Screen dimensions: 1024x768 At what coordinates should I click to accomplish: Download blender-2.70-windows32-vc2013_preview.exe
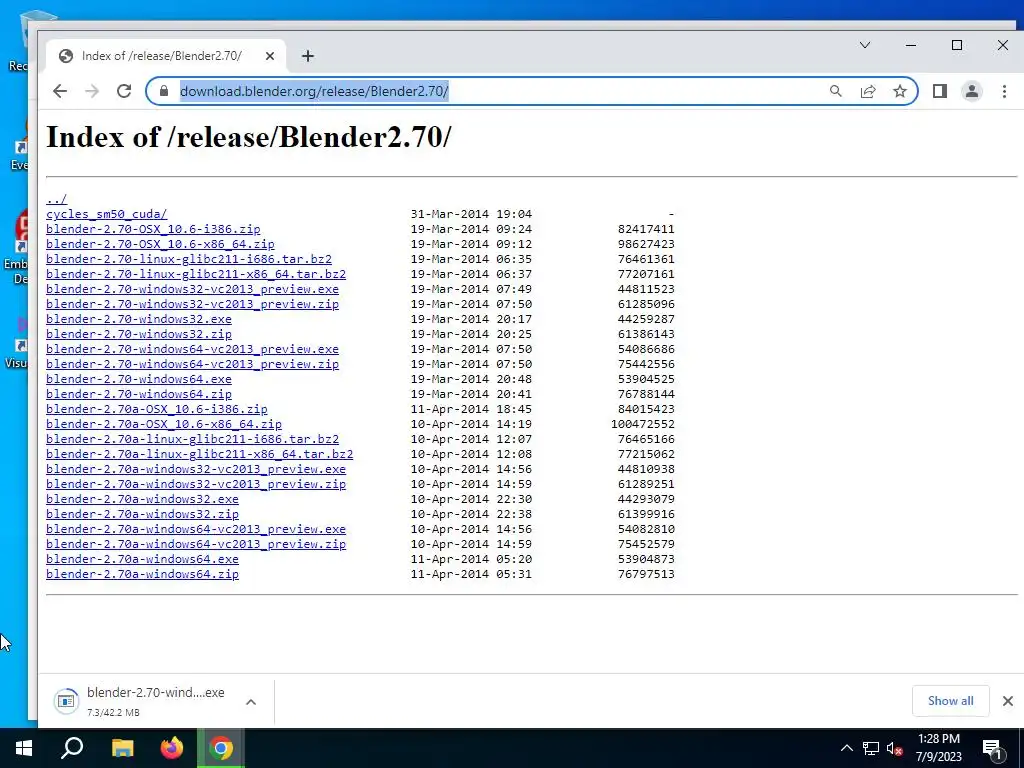pos(192,289)
